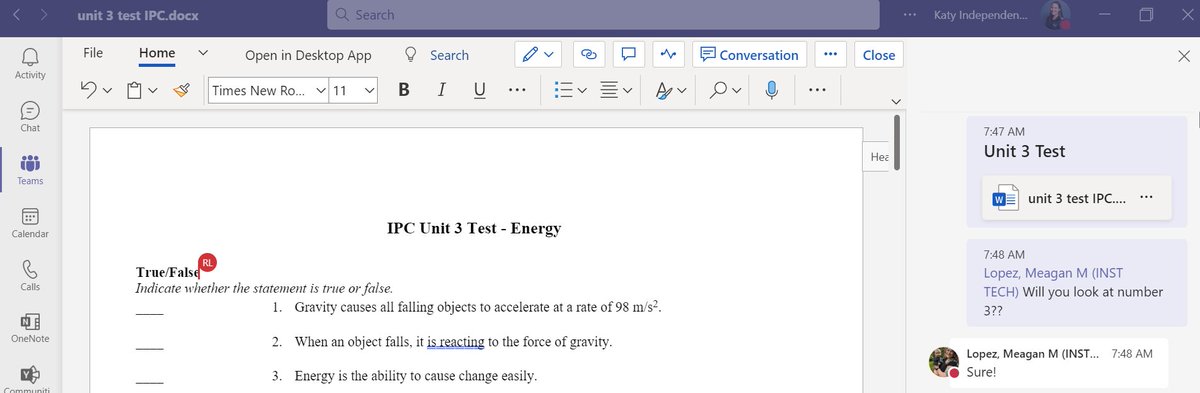Open more font formatting options ellipsis
Image resolution: width=1200 pixels, height=393 pixels.
517,90
